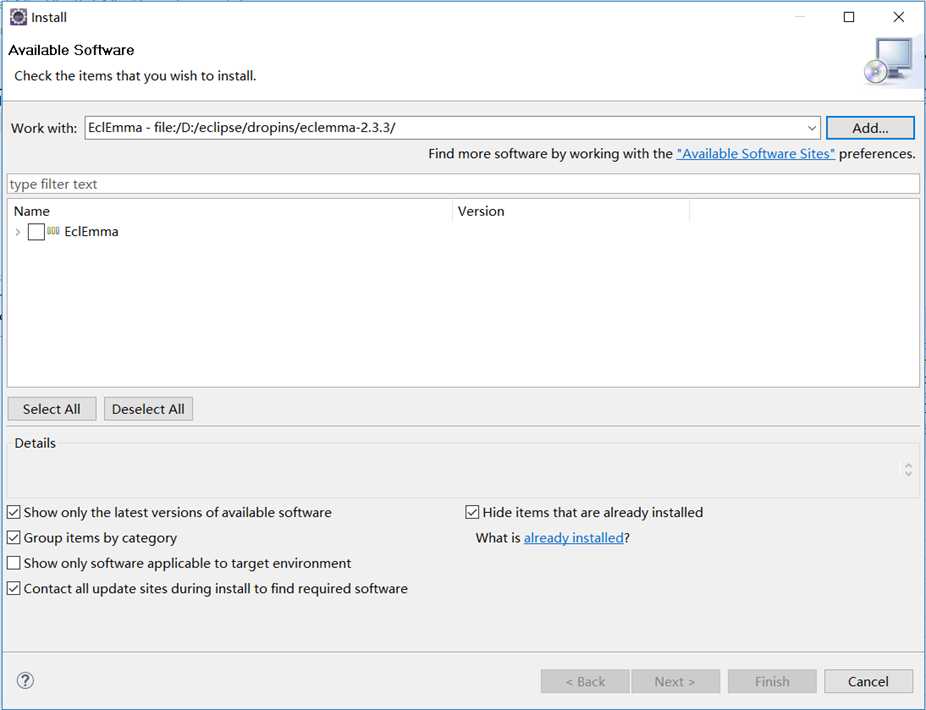926x710 pixels.
Task: Click the Available Software heading
Action: 71,50
